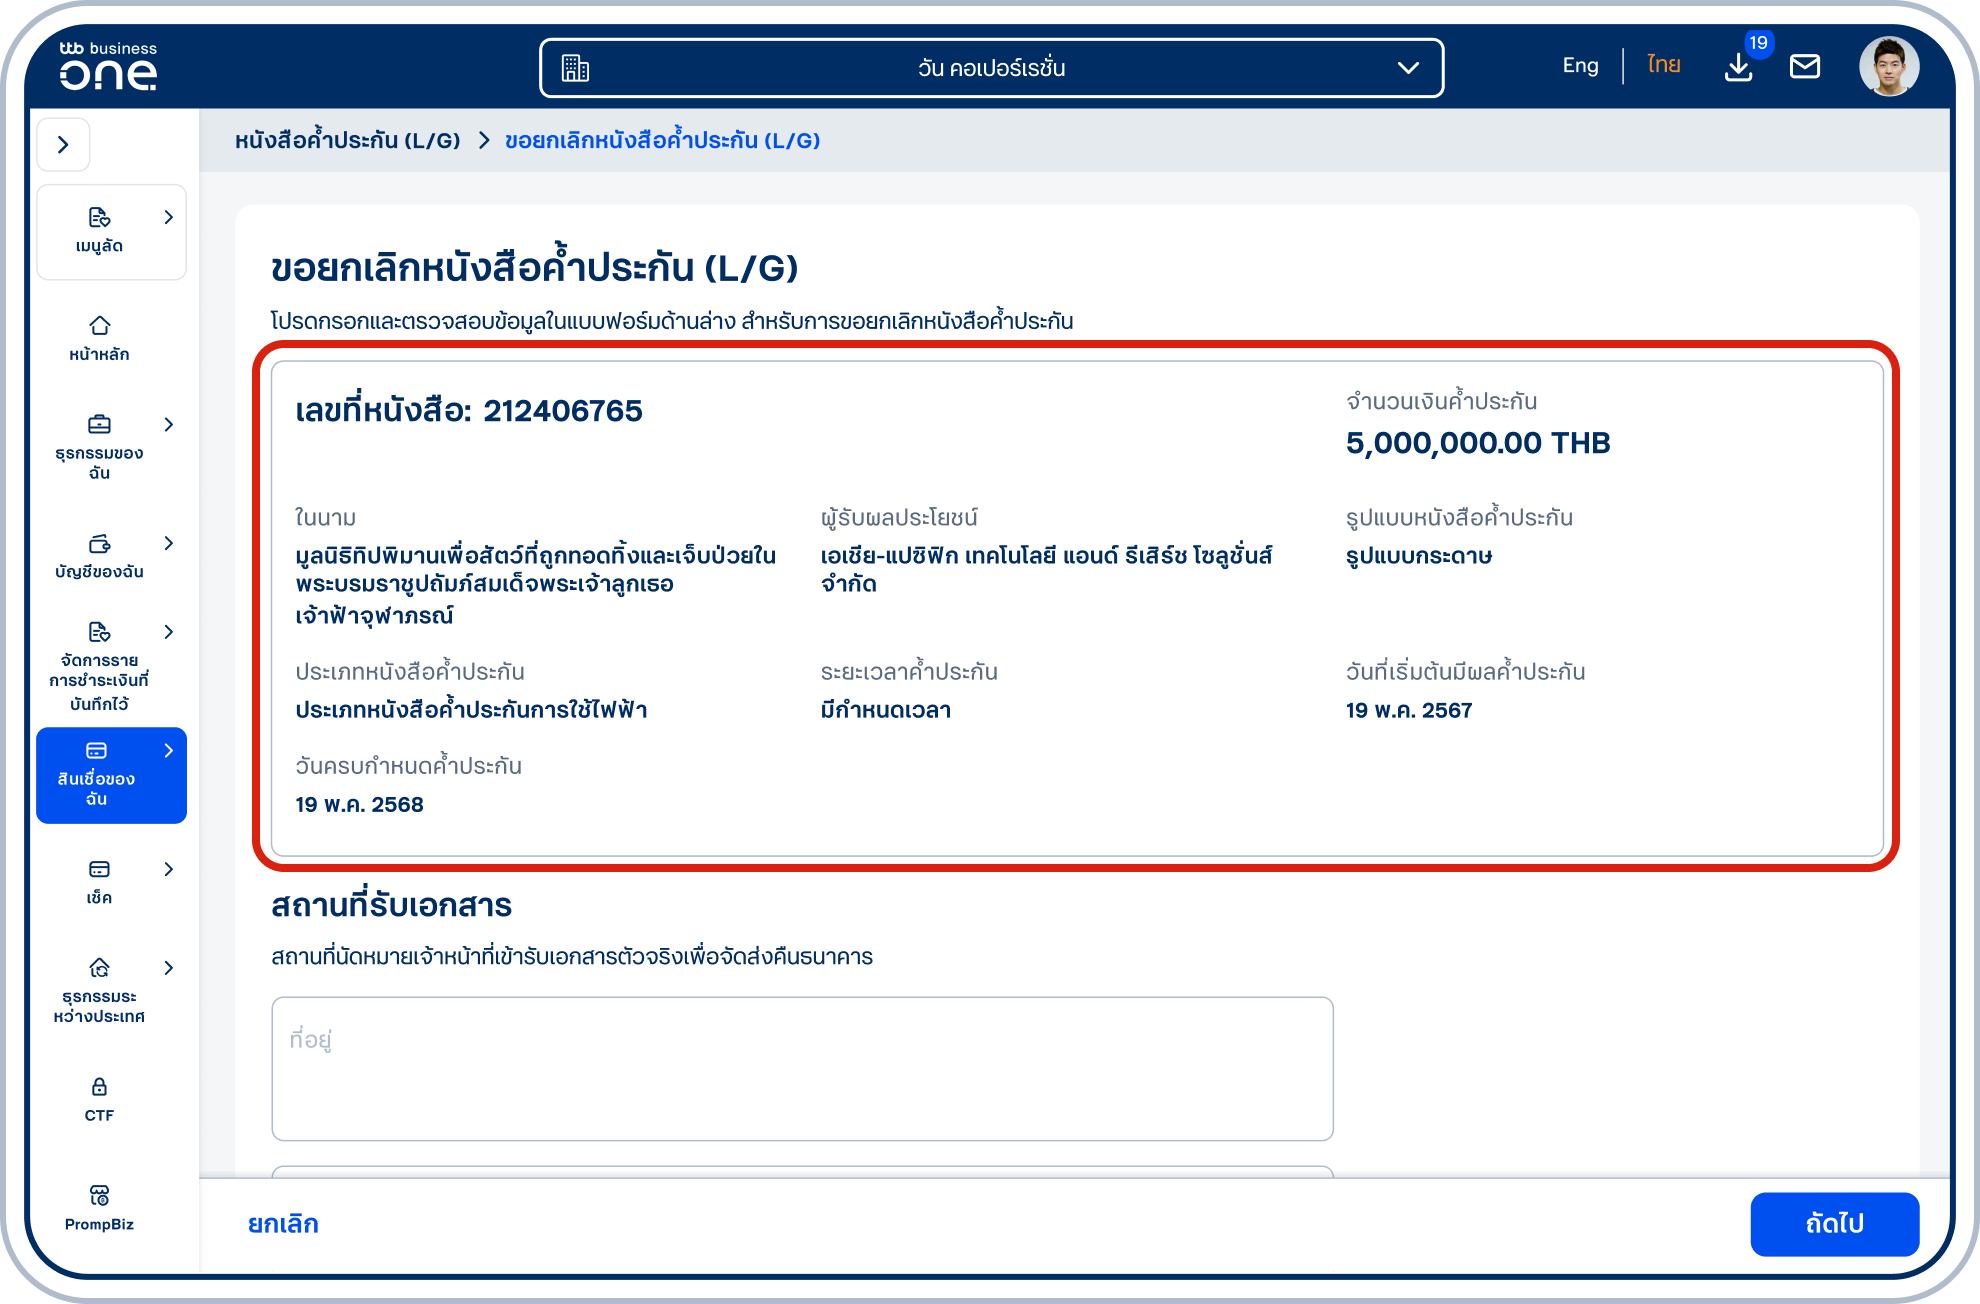The height and width of the screenshot is (1304, 1980).
Task: Click menu label บัญชีของฉัน
Action: click(x=99, y=572)
